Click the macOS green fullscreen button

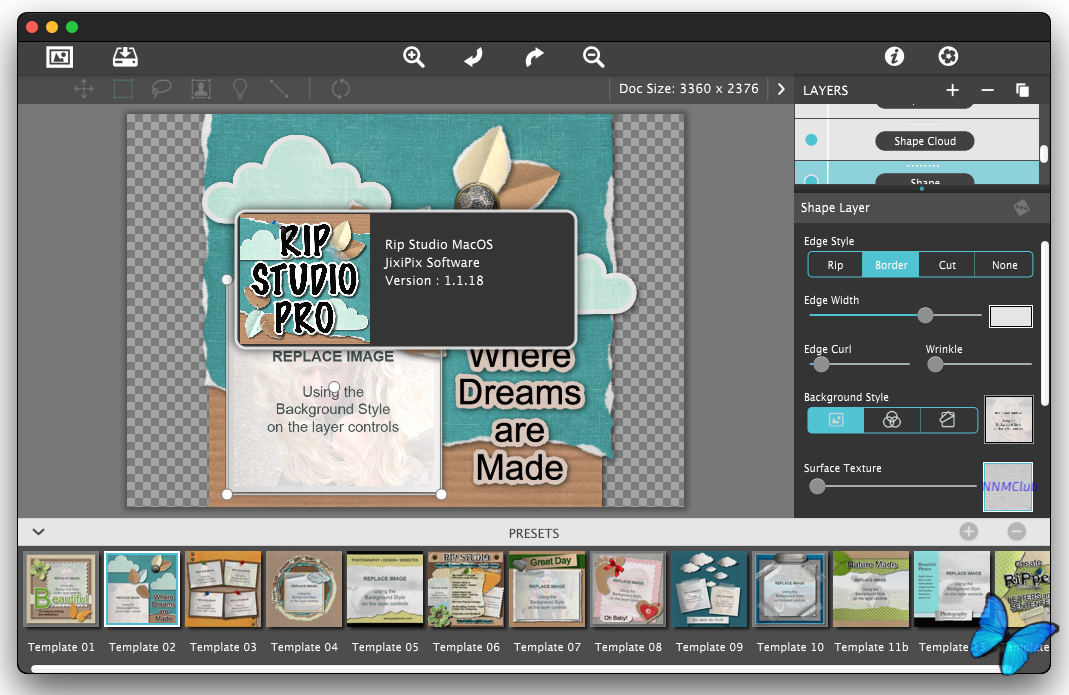72,27
